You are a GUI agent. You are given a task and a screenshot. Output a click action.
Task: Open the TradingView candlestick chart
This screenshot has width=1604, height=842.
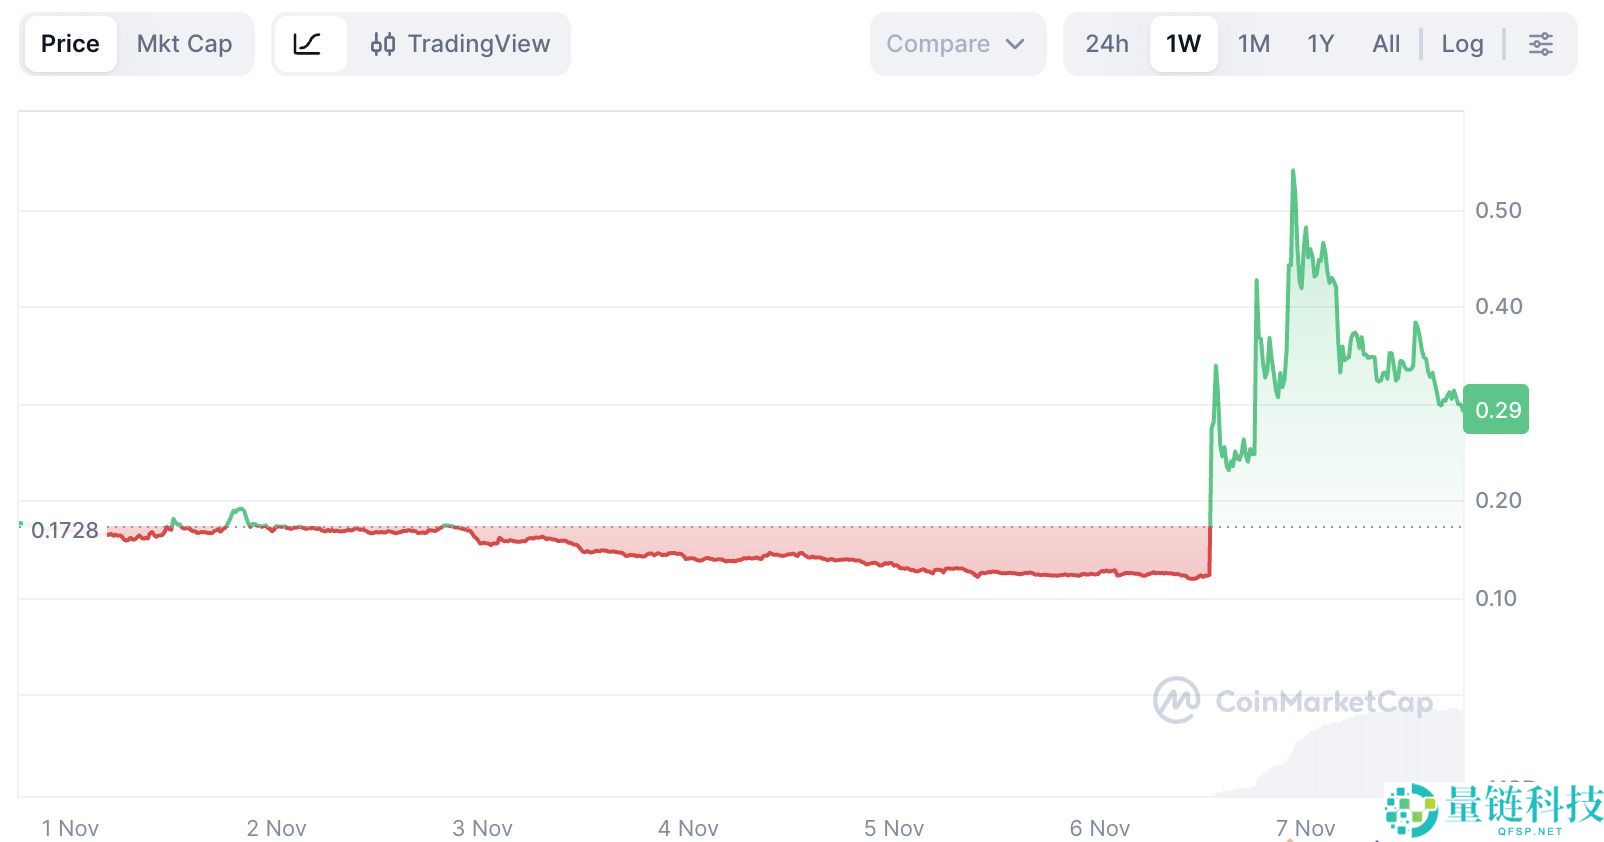coord(460,44)
